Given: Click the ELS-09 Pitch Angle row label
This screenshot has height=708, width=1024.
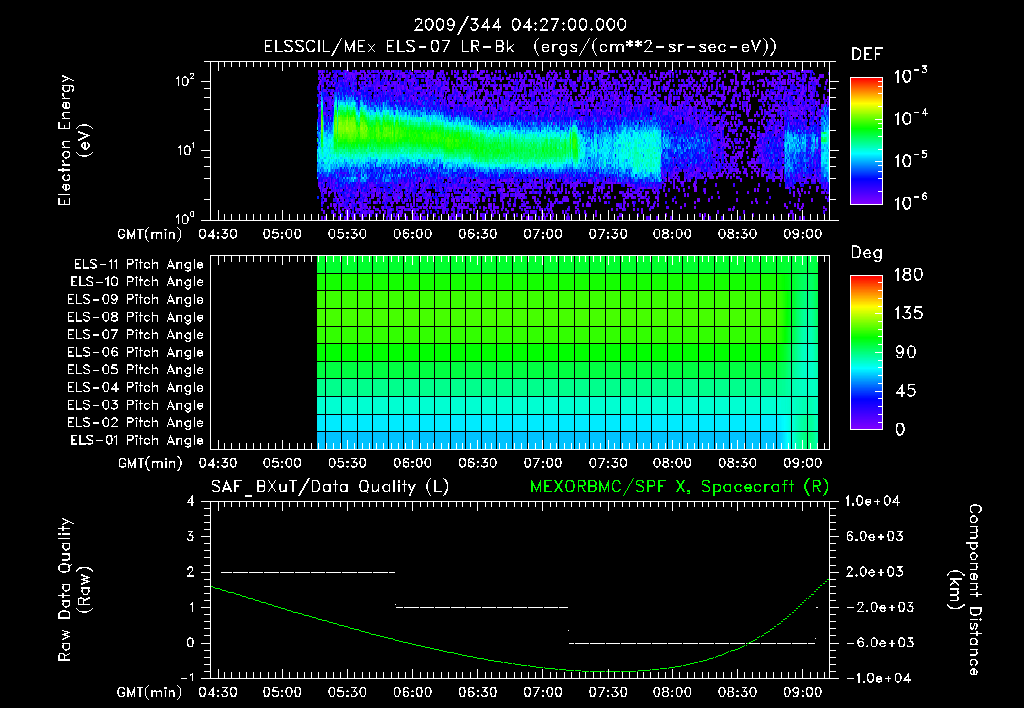Looking at the screenshot, I should (x=136, y=300).
